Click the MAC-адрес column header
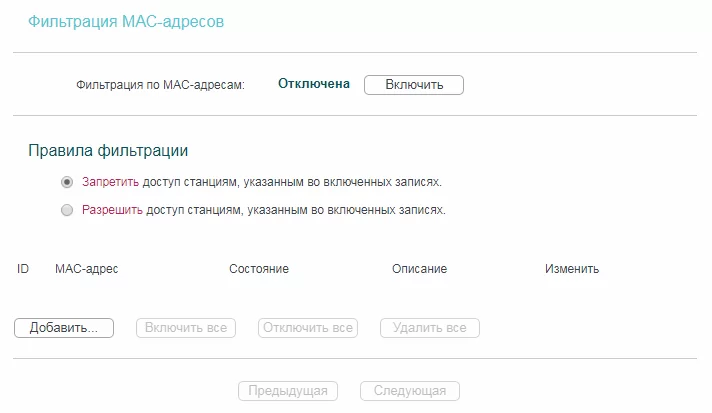The height and width of the screenshot is (413, 712). pos(86,270)
